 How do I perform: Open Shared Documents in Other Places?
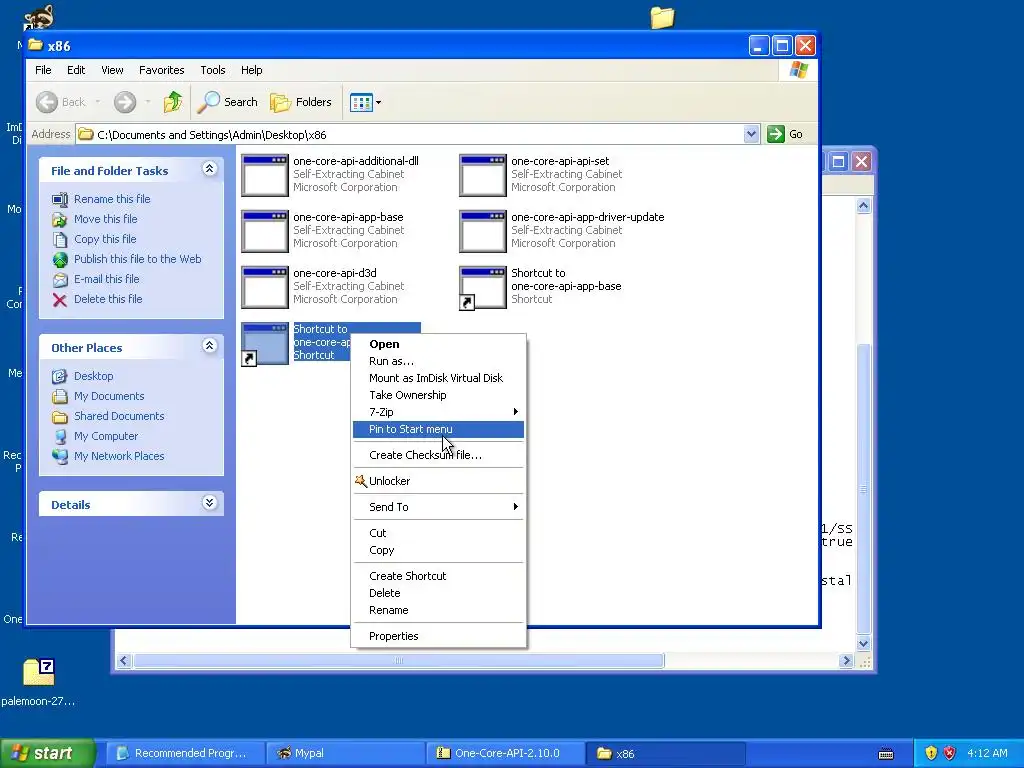[119, 416]
